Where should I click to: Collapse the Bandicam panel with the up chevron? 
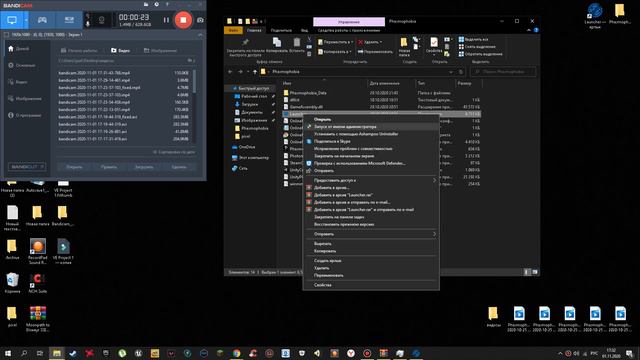click(200, 35)
